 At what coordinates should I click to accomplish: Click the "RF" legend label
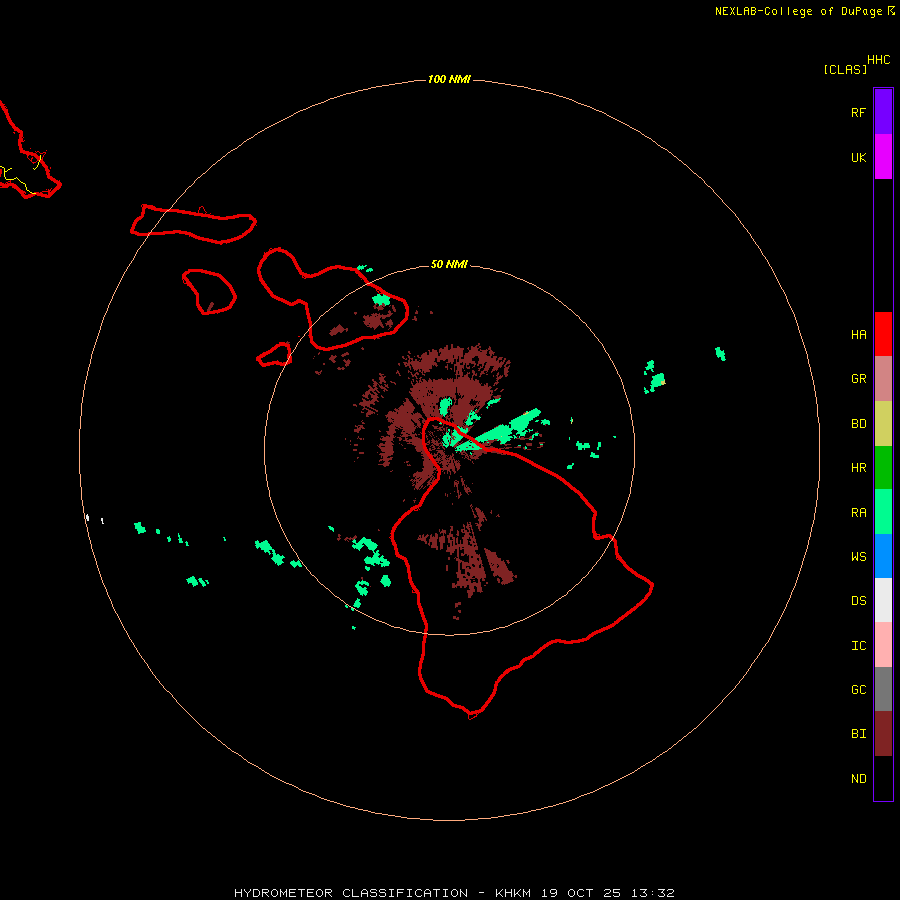coord(858,113)
